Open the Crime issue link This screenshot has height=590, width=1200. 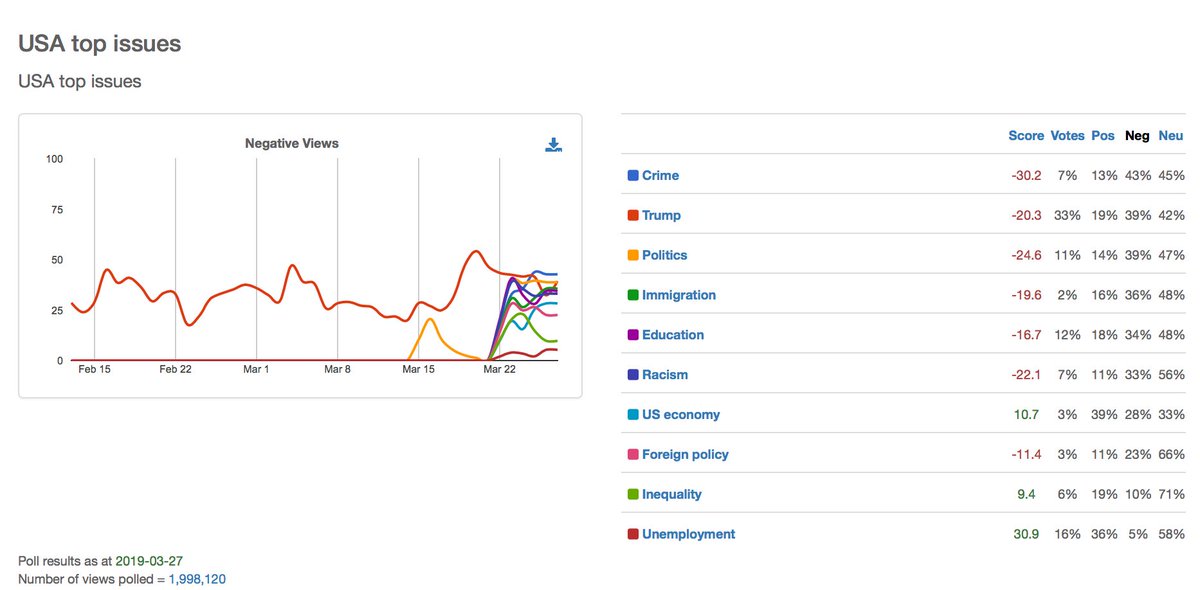tap(660, 175)
